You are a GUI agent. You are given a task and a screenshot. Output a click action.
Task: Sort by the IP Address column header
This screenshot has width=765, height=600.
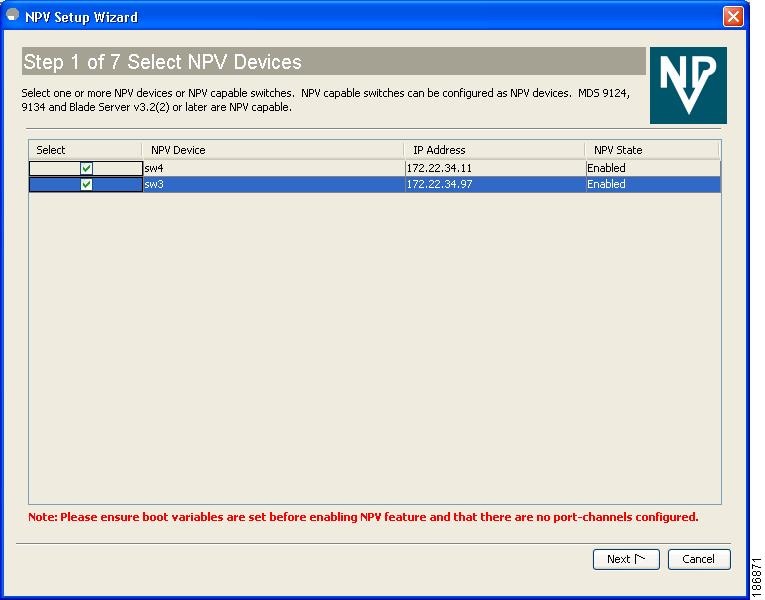494,150
